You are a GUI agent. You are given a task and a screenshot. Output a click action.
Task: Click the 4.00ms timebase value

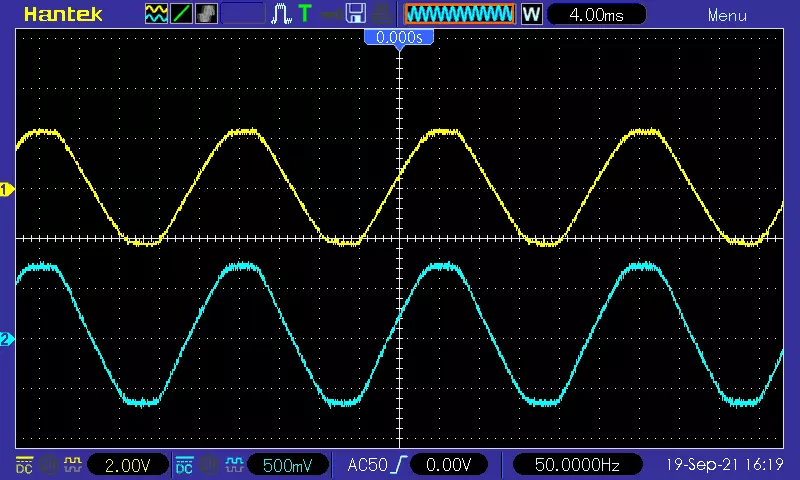(x=596, y=14)
